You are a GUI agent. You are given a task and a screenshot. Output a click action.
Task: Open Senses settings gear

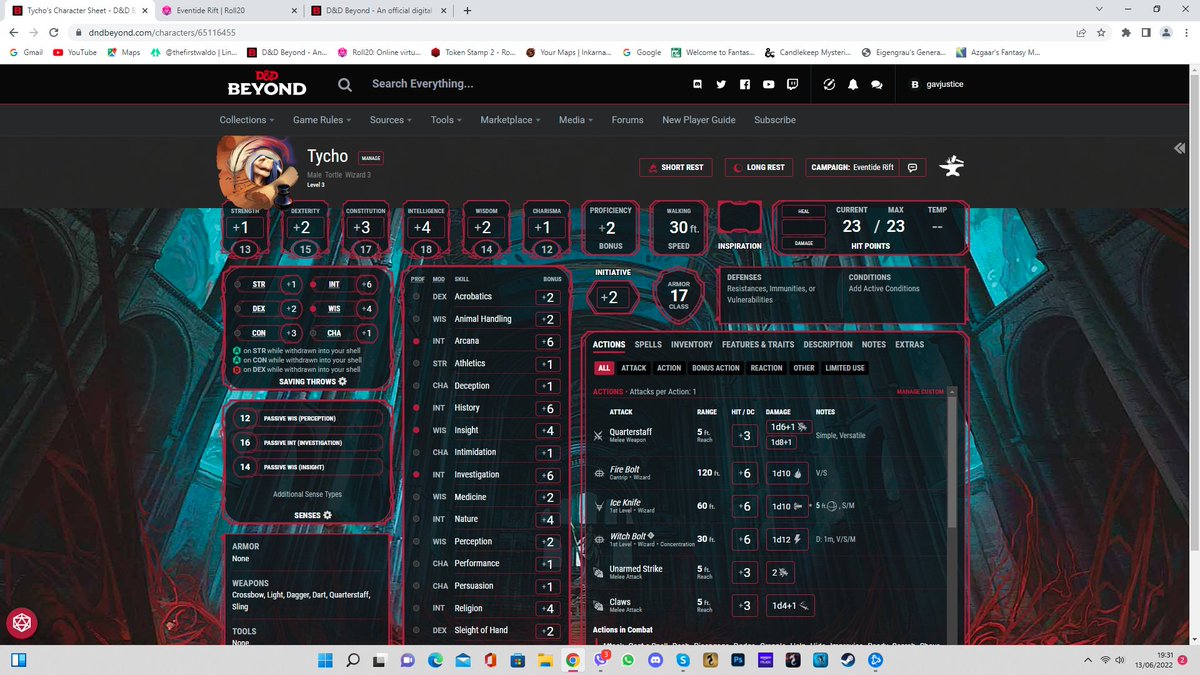[327, 515]
